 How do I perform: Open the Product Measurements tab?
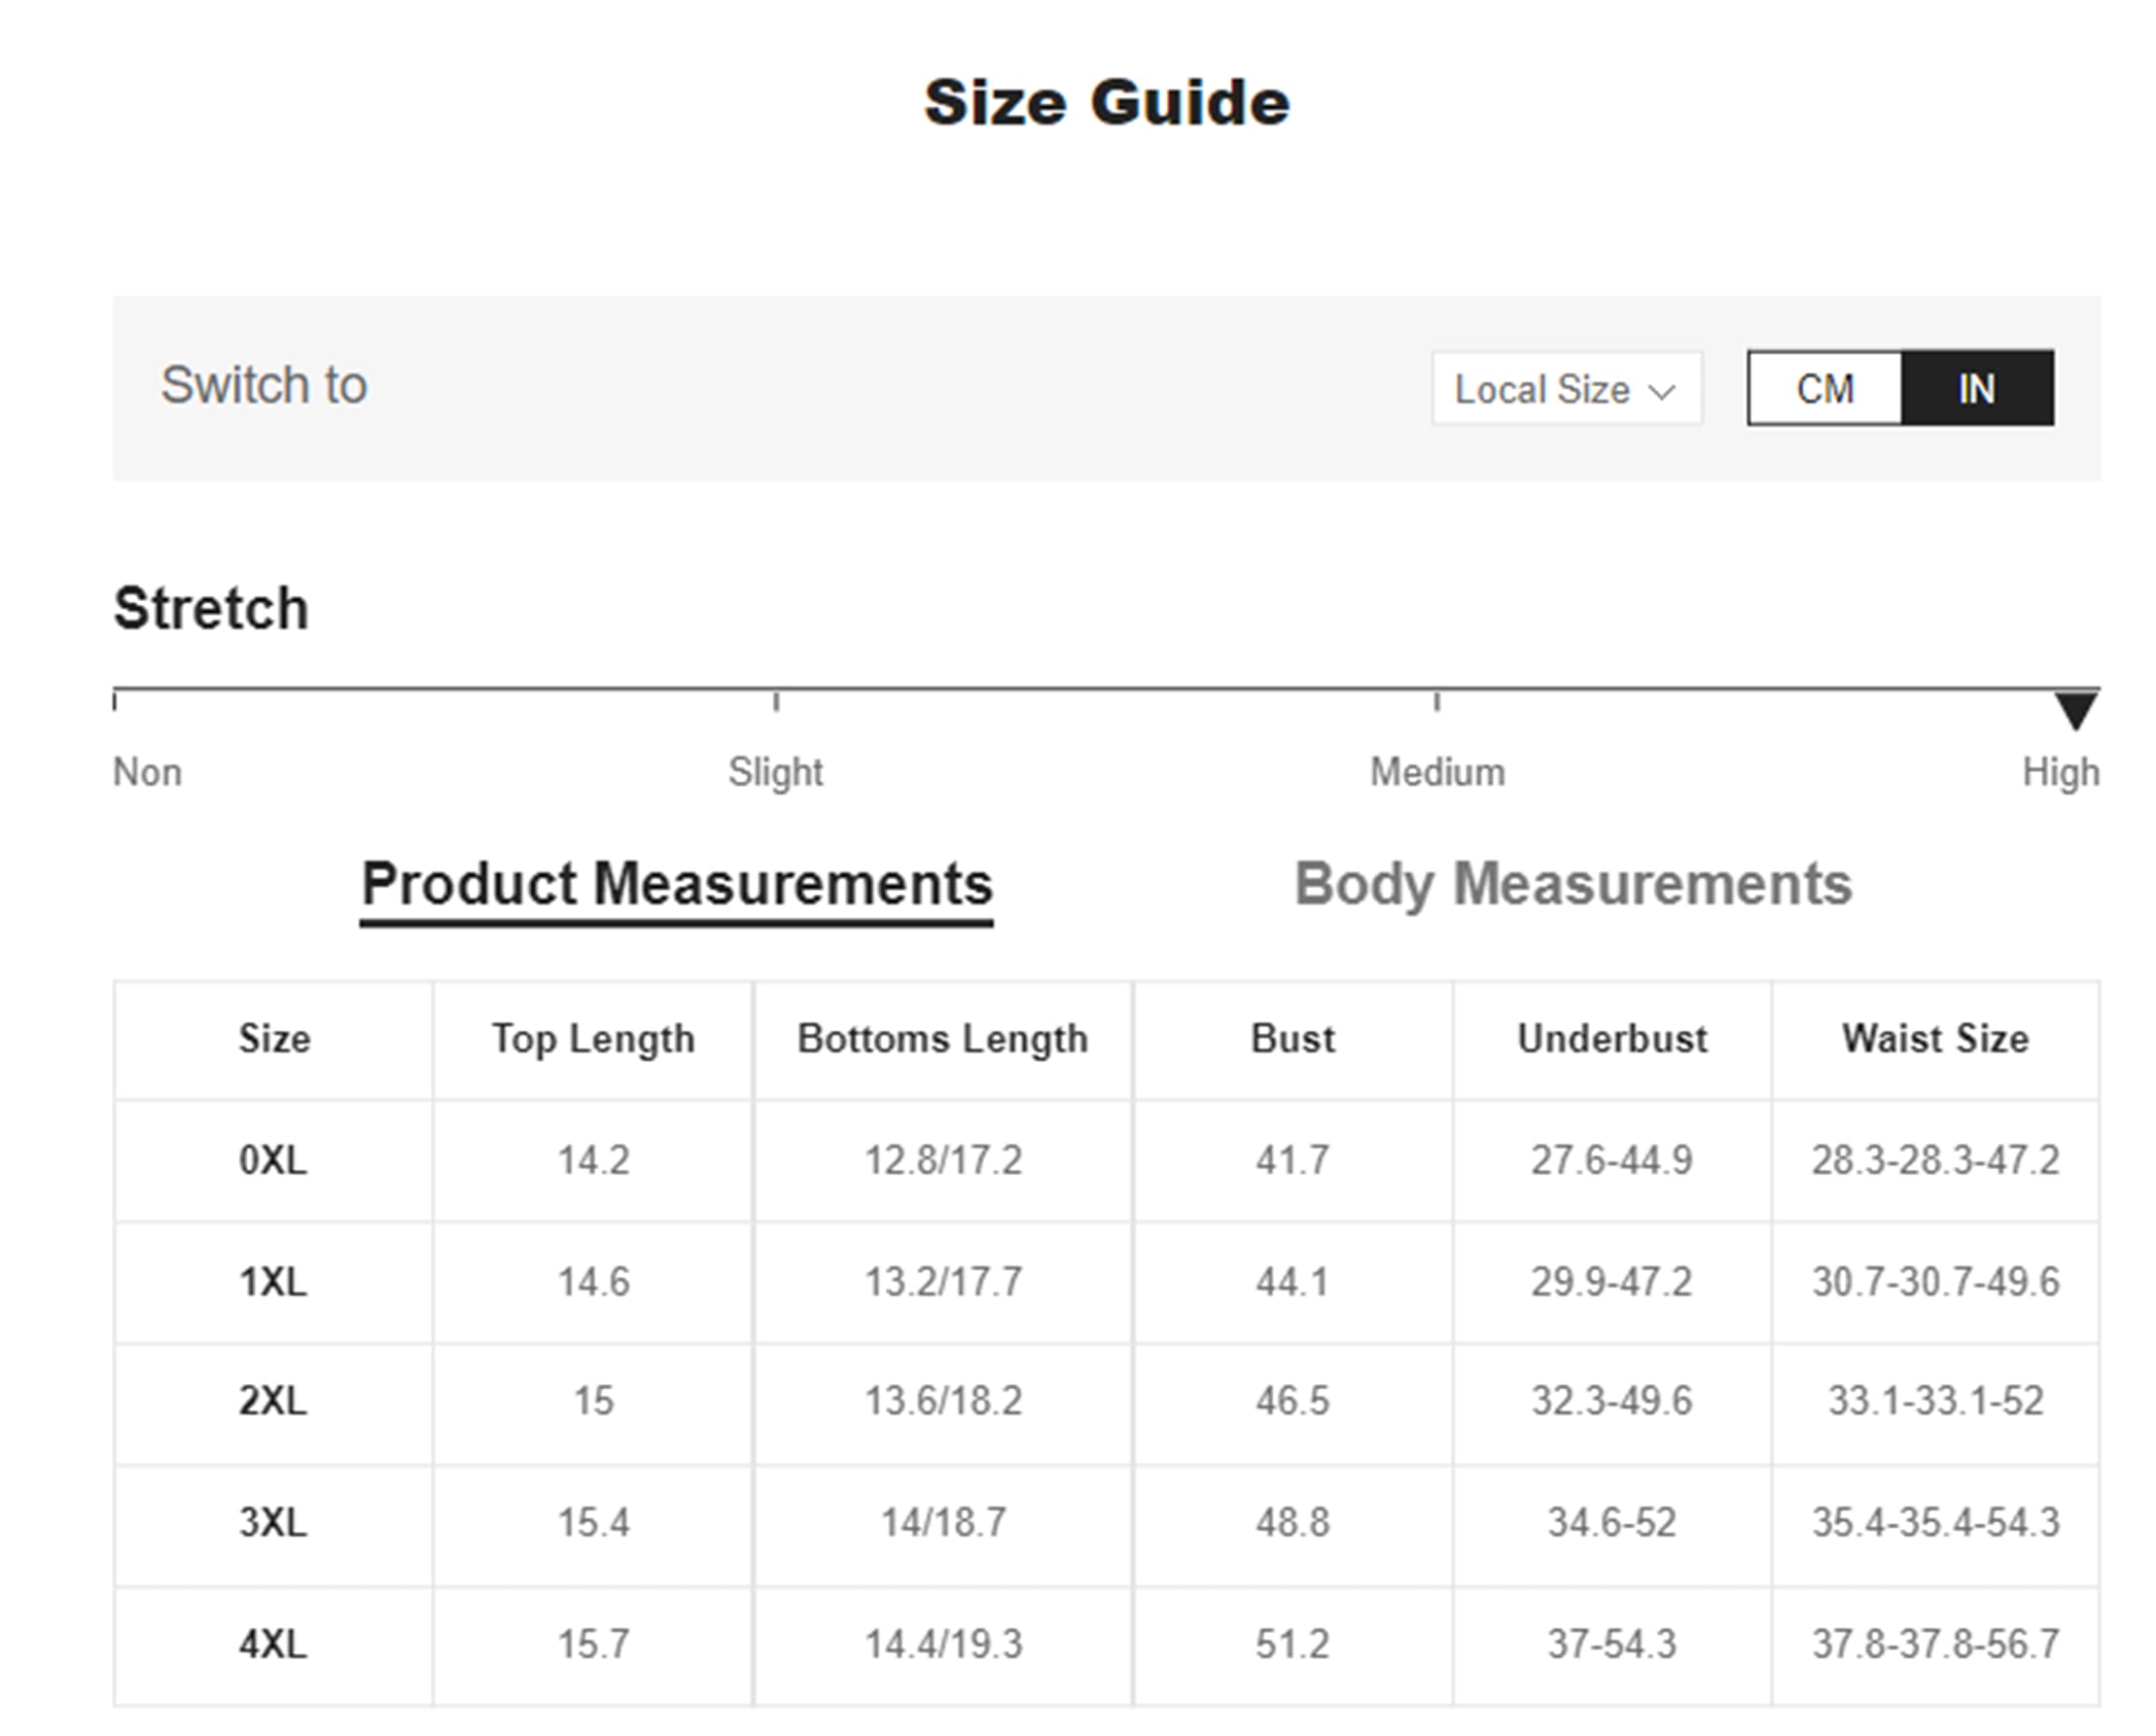(x=676, y=885)
